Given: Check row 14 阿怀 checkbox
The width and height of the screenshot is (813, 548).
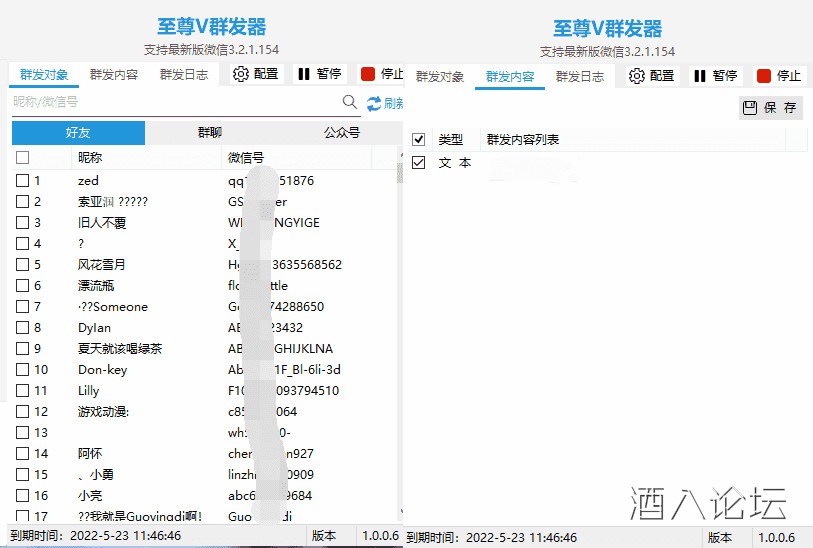Looking at the screenshot, I should [22, 454].
